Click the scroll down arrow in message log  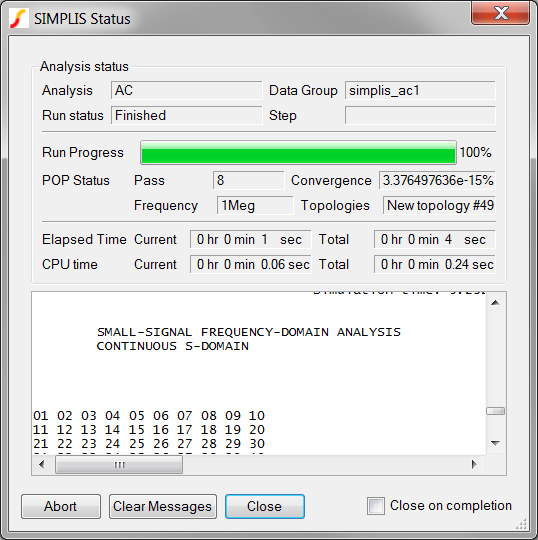(495, 443)
